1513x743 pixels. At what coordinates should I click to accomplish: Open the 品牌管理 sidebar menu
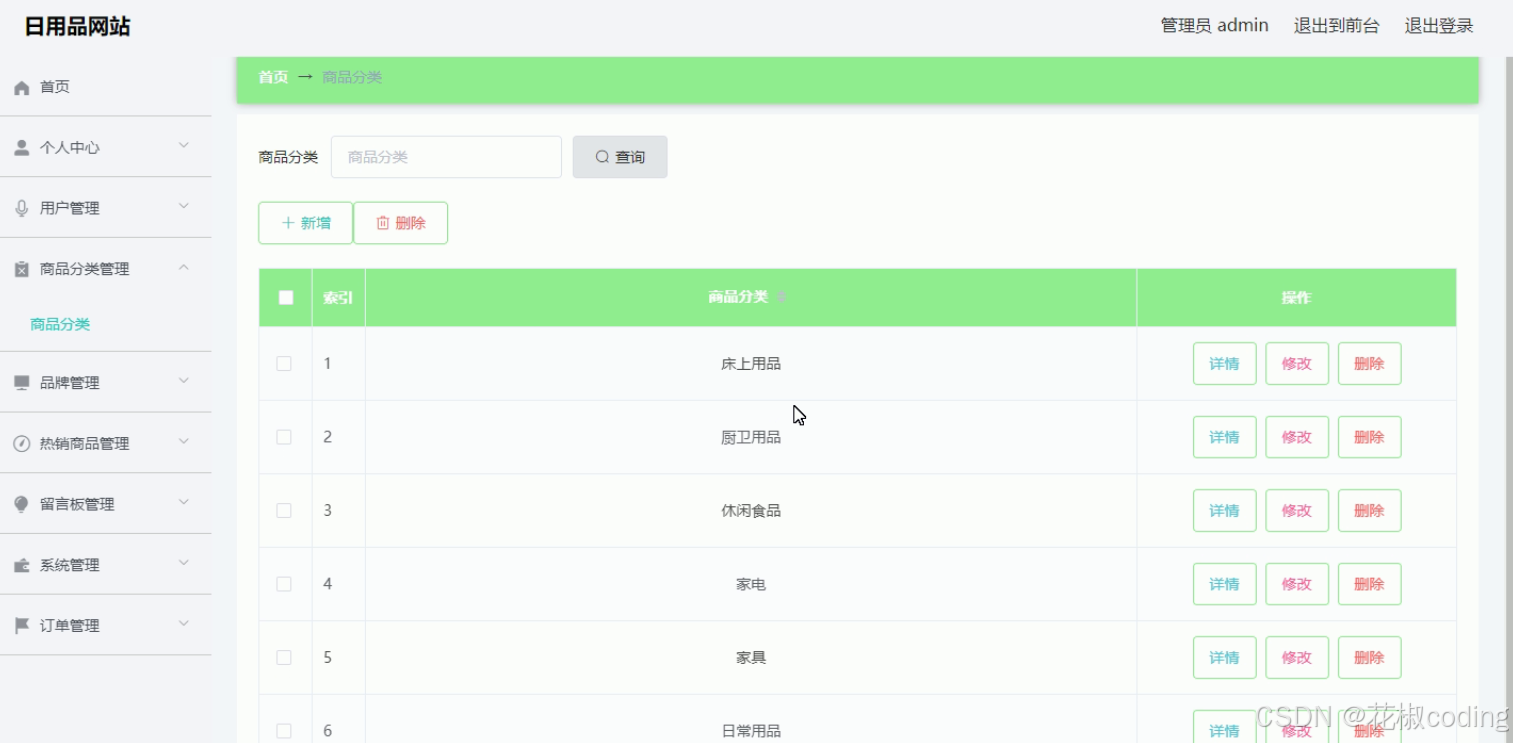(x=105, y=383)
